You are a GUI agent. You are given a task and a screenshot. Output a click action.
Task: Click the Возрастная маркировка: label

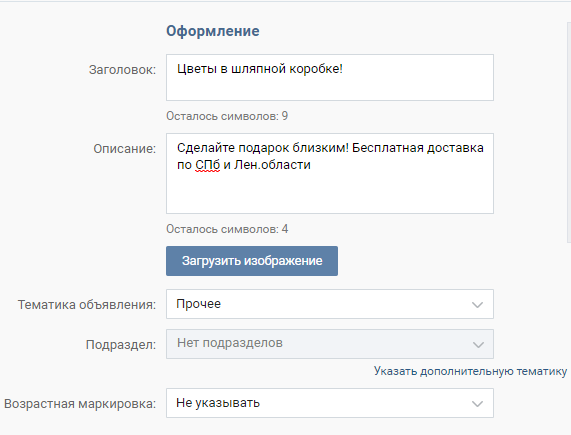(x=80, y=404)
